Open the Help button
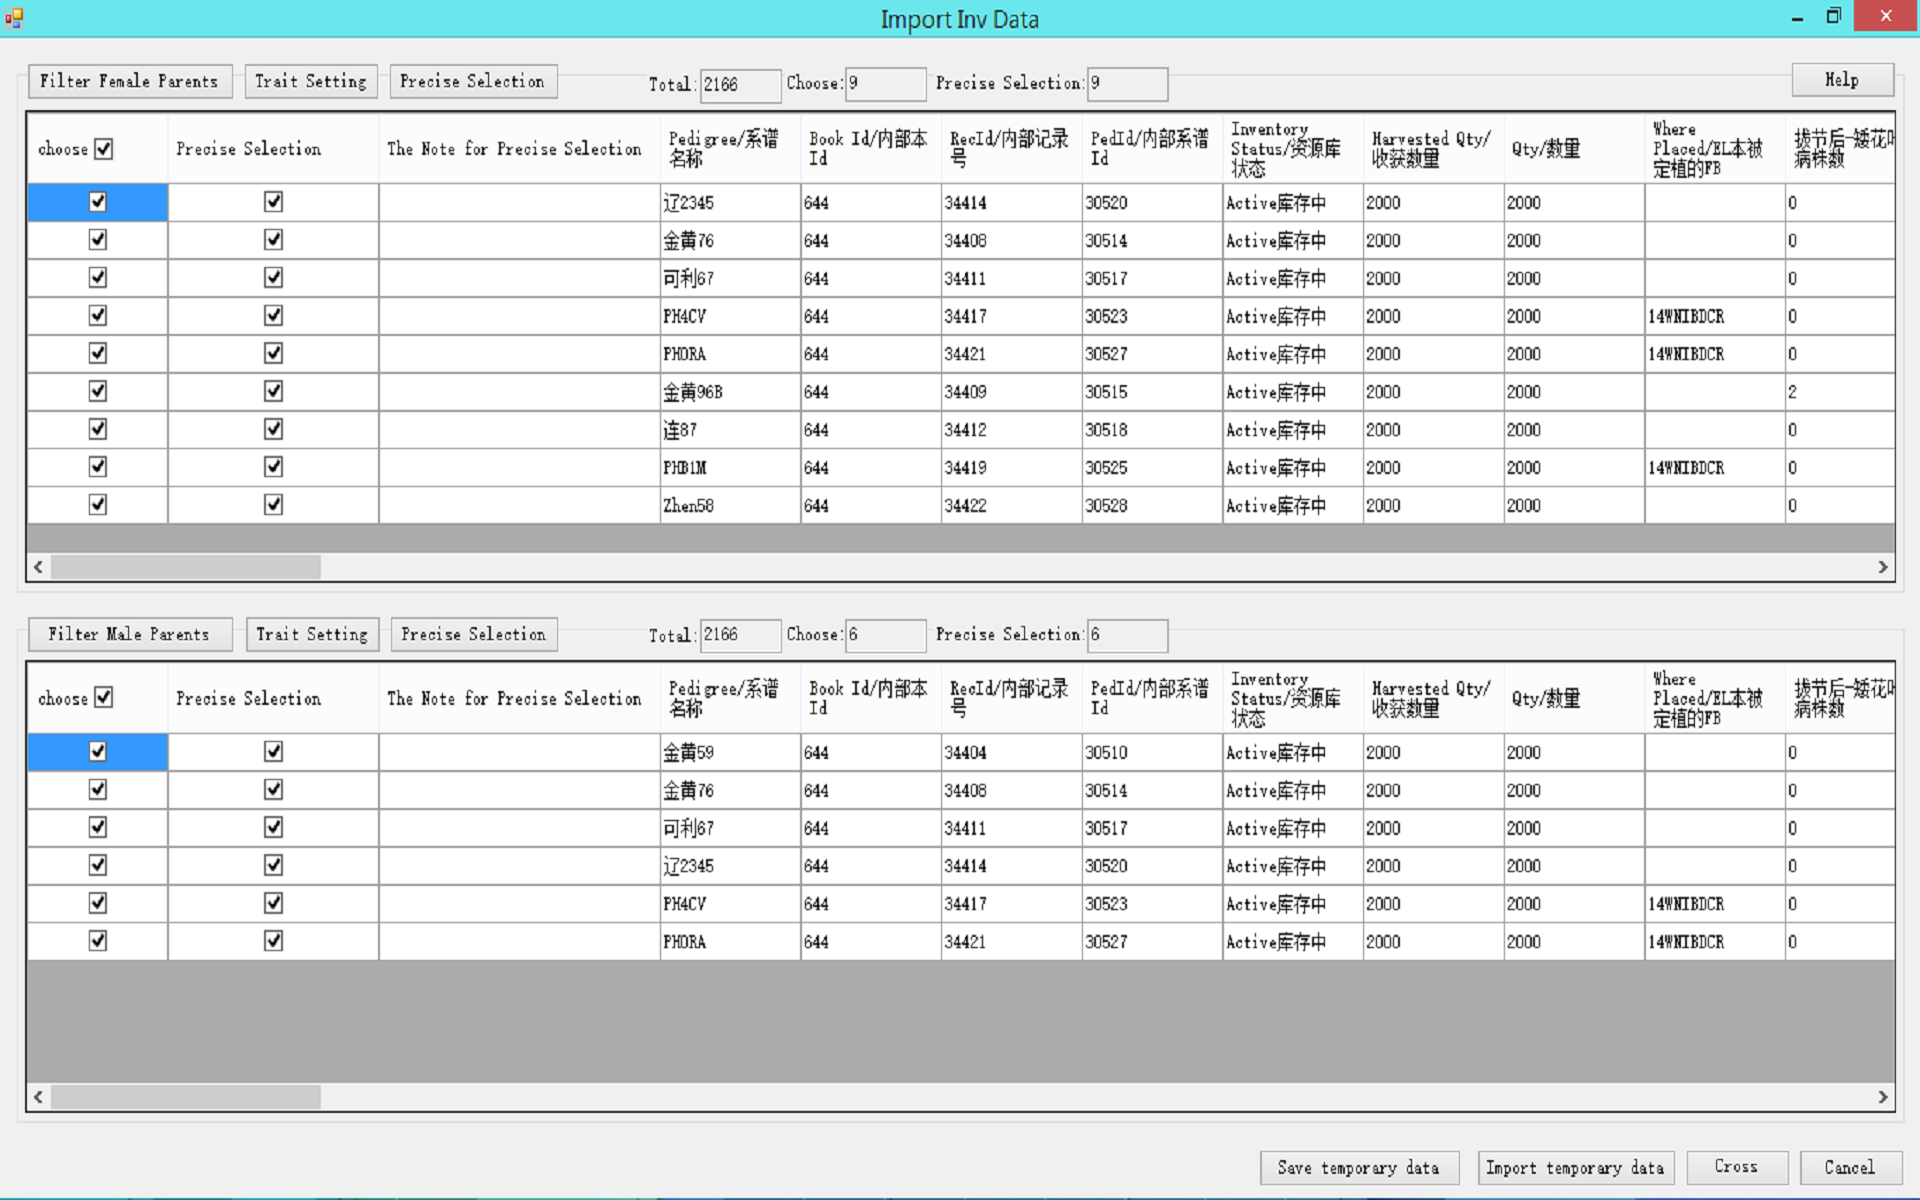This screenshot has width=1920, height=1200. [x=1842, y=80]
